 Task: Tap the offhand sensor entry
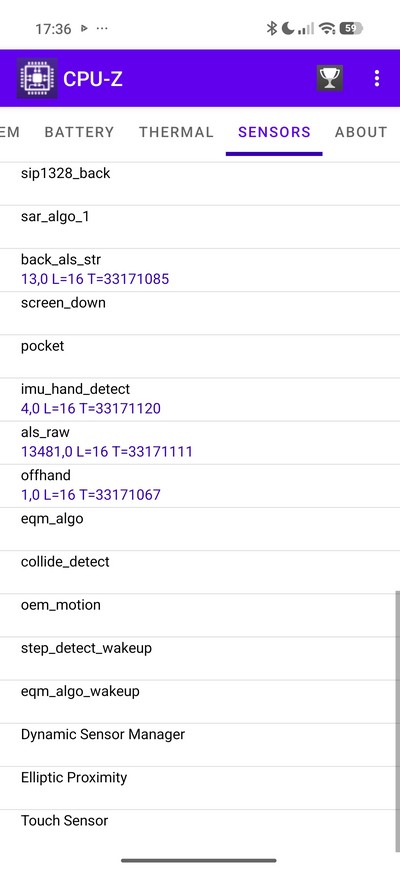pos(200,486)
